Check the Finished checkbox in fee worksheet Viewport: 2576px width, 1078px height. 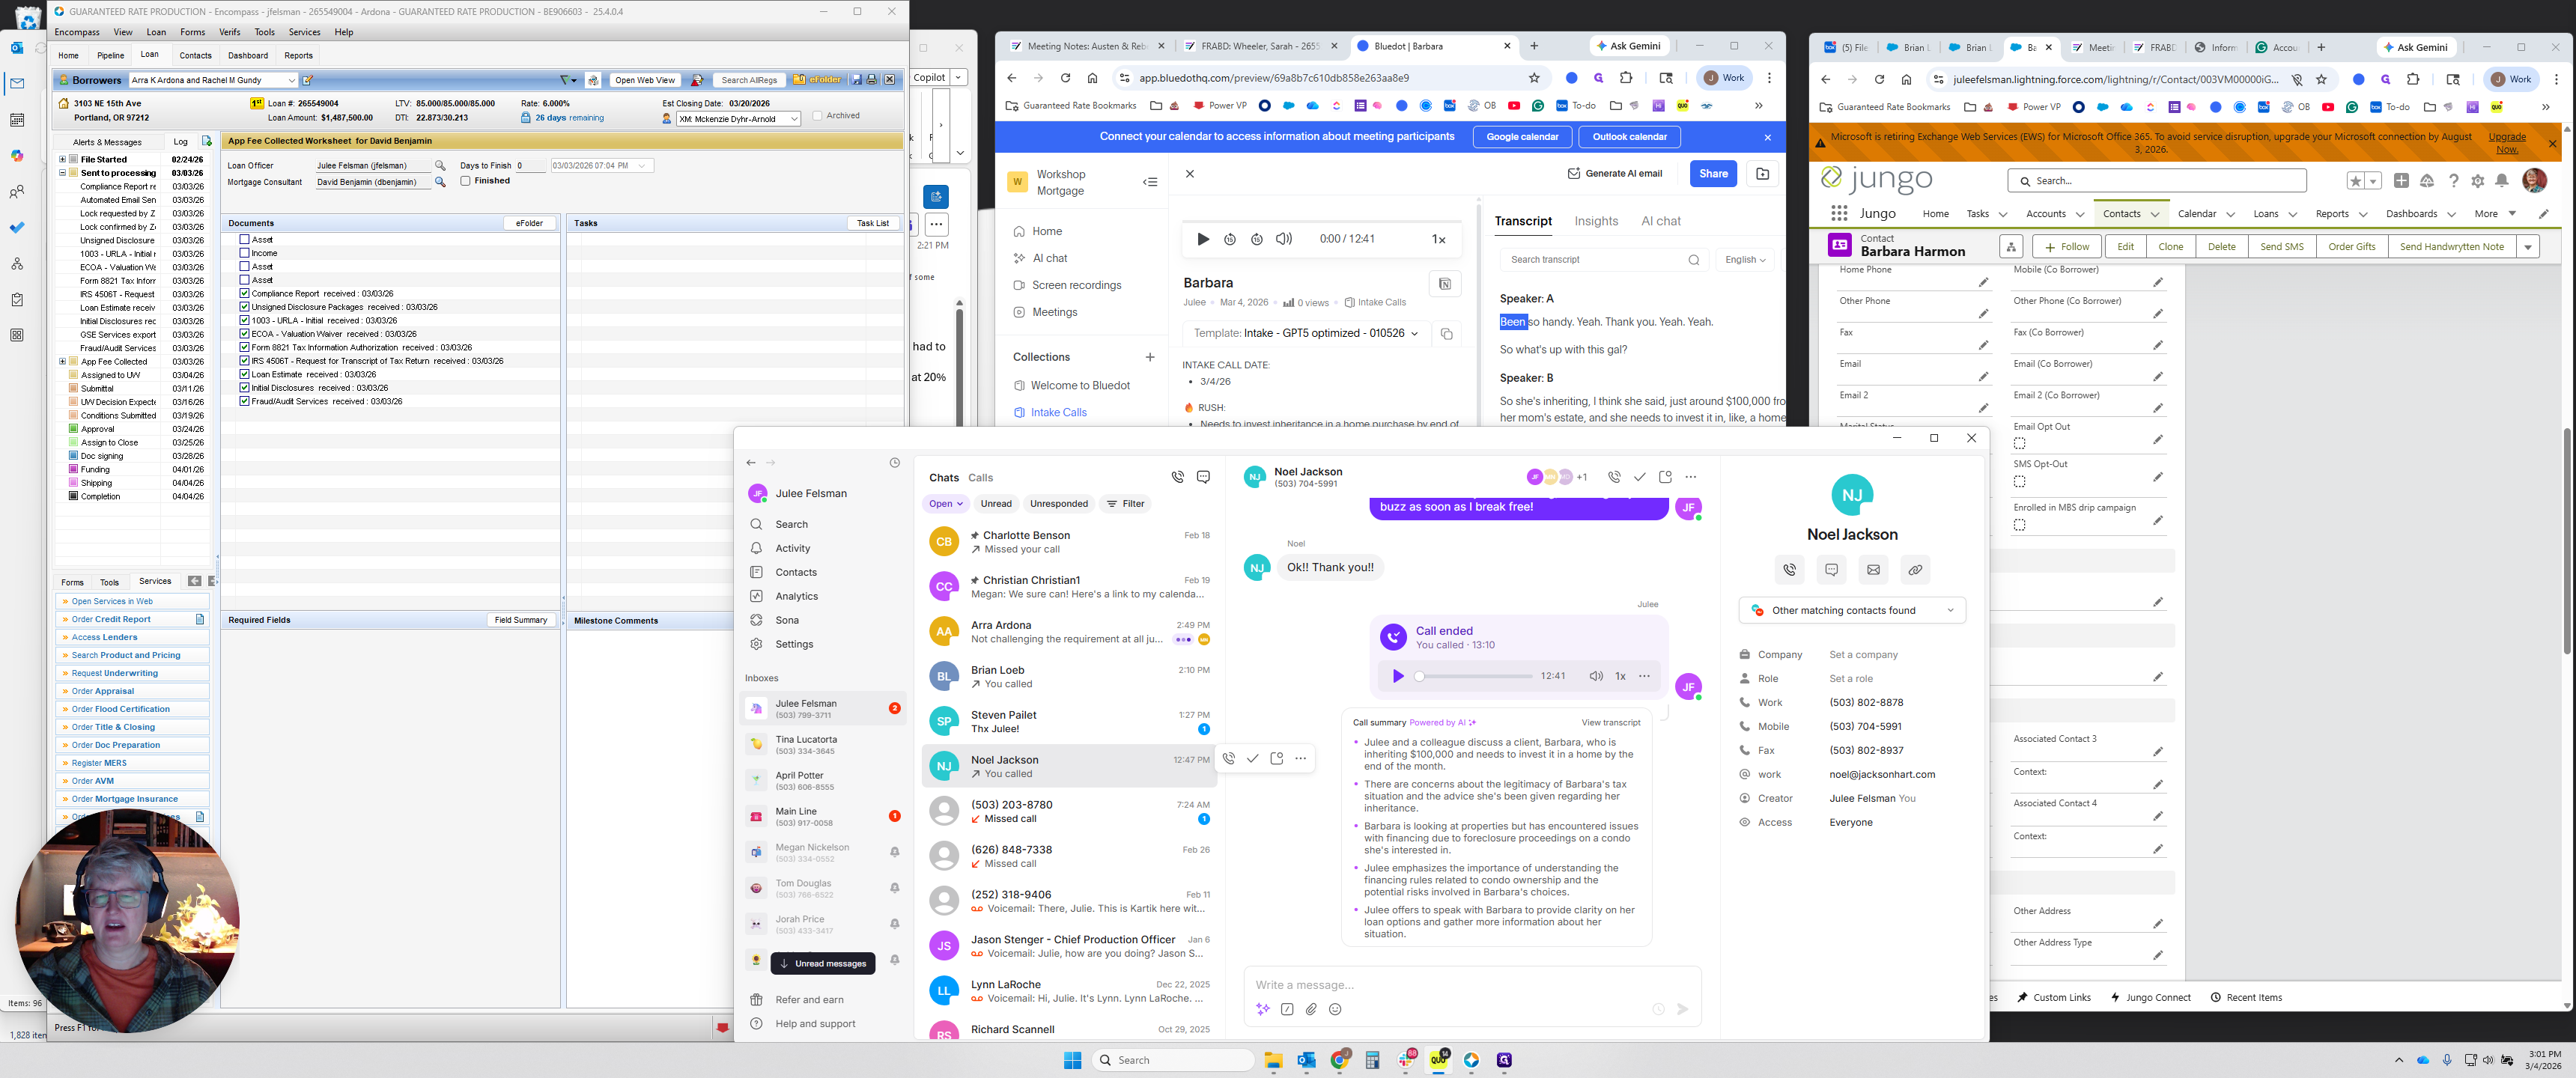click(466, 181)
